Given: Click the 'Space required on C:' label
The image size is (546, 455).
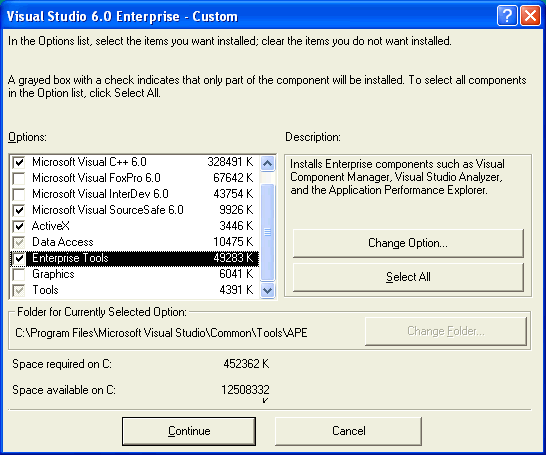Looking at the screenshot, I should (x=62, y=364).
